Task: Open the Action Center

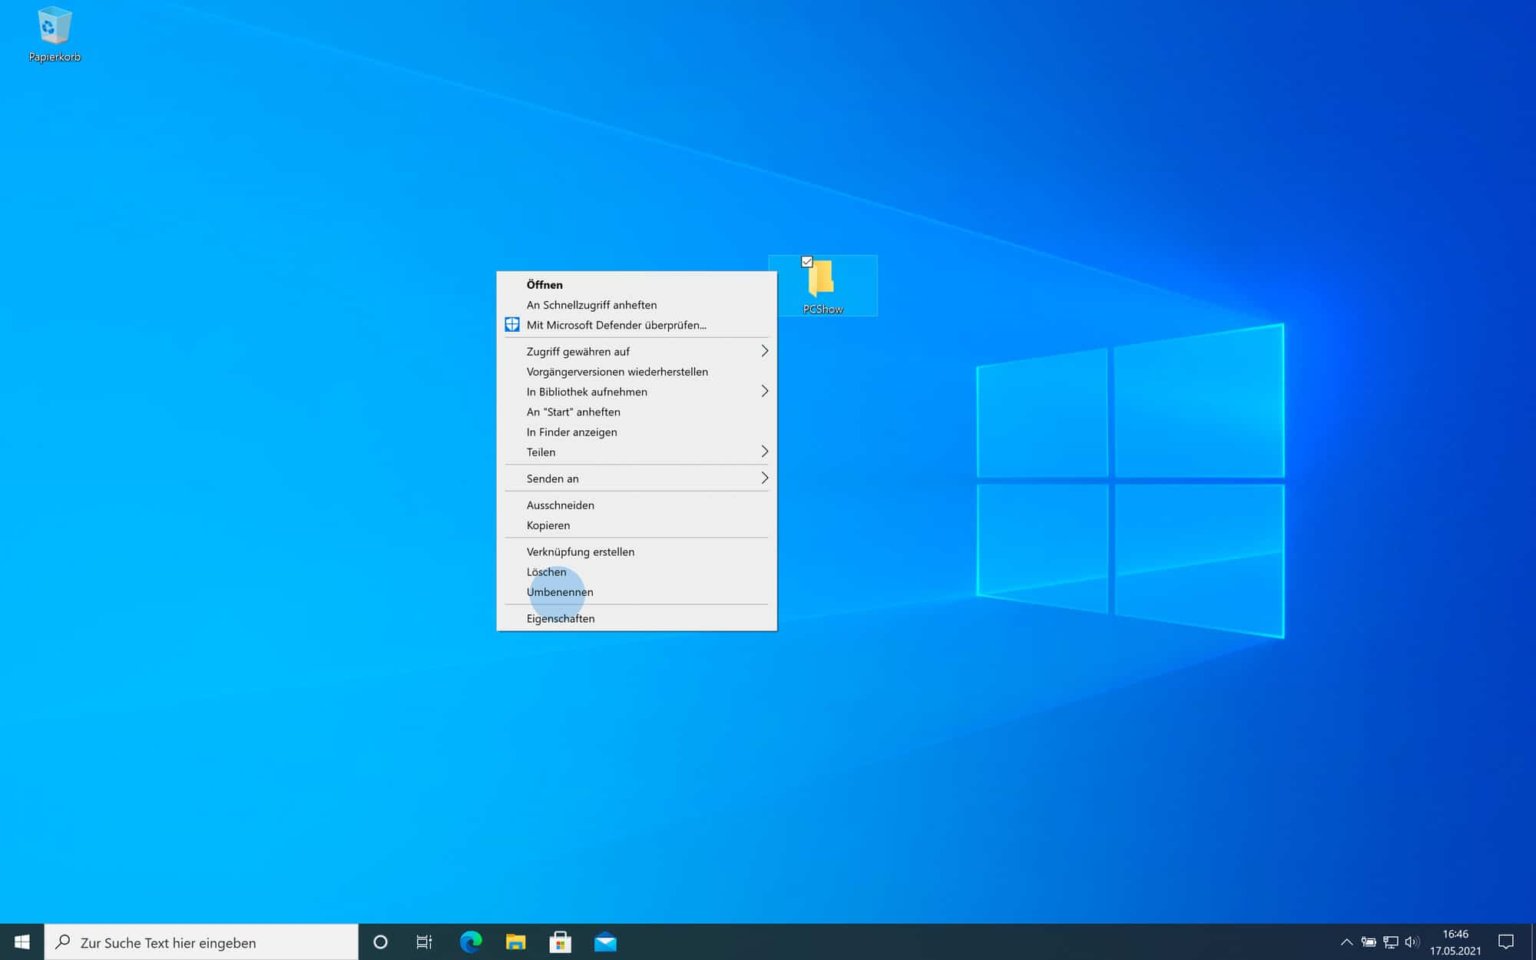Action: pyautogui.click(x=1506, y=941)
